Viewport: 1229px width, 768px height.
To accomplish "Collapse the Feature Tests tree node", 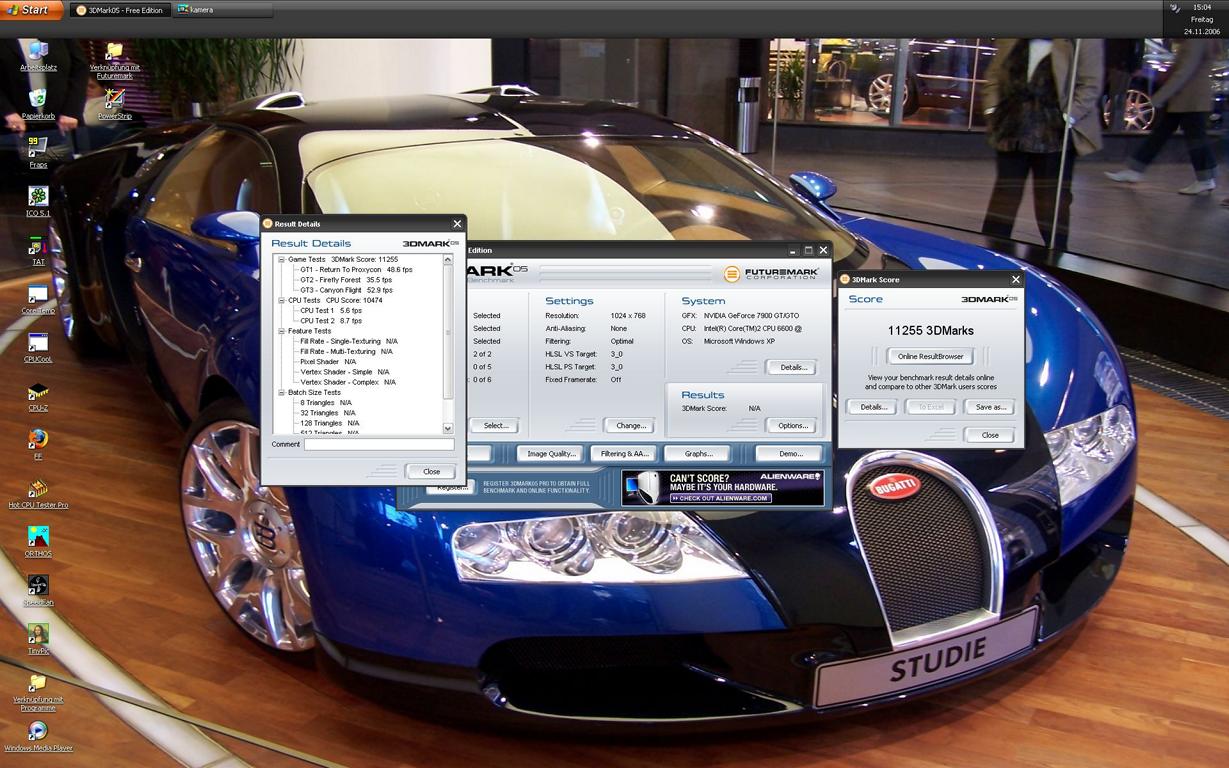I will (x=281, y=331).
